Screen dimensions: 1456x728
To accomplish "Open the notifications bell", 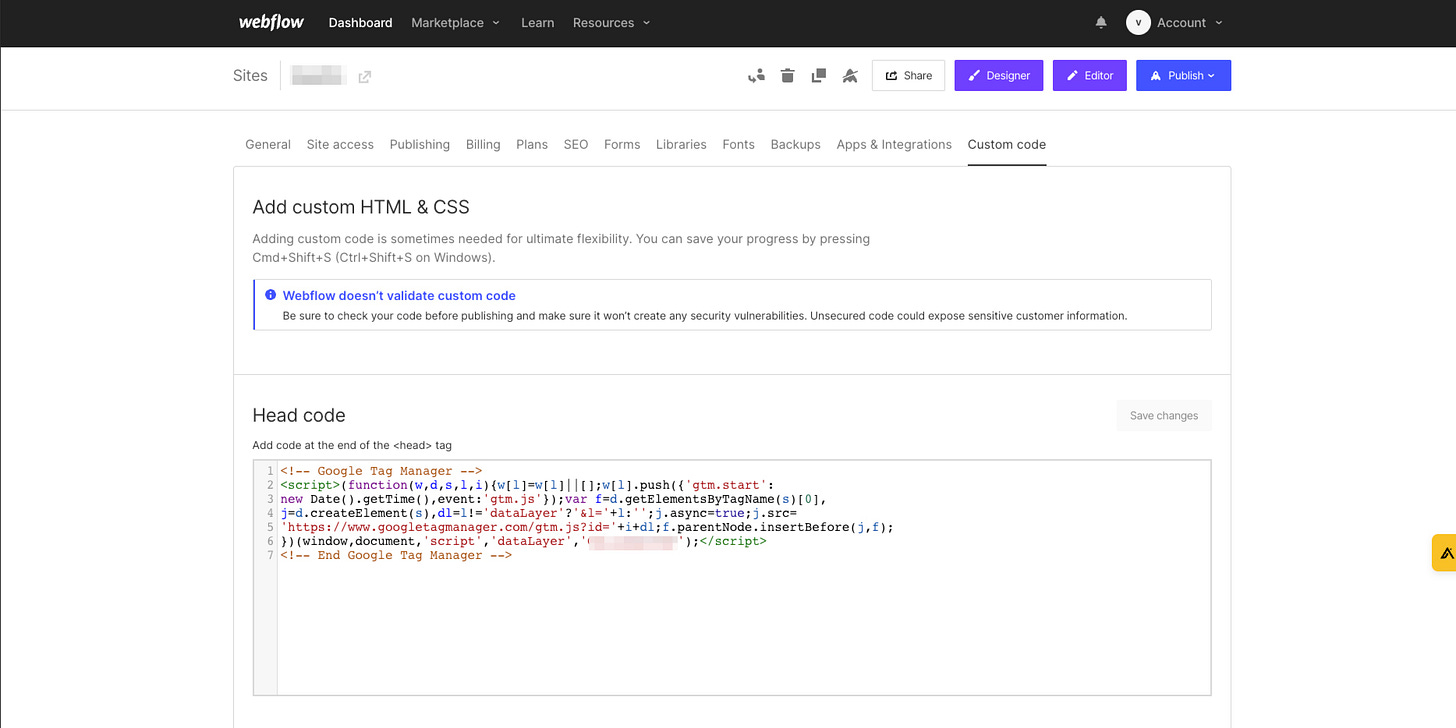I will pyautogui.click(x=1101, y=22).
